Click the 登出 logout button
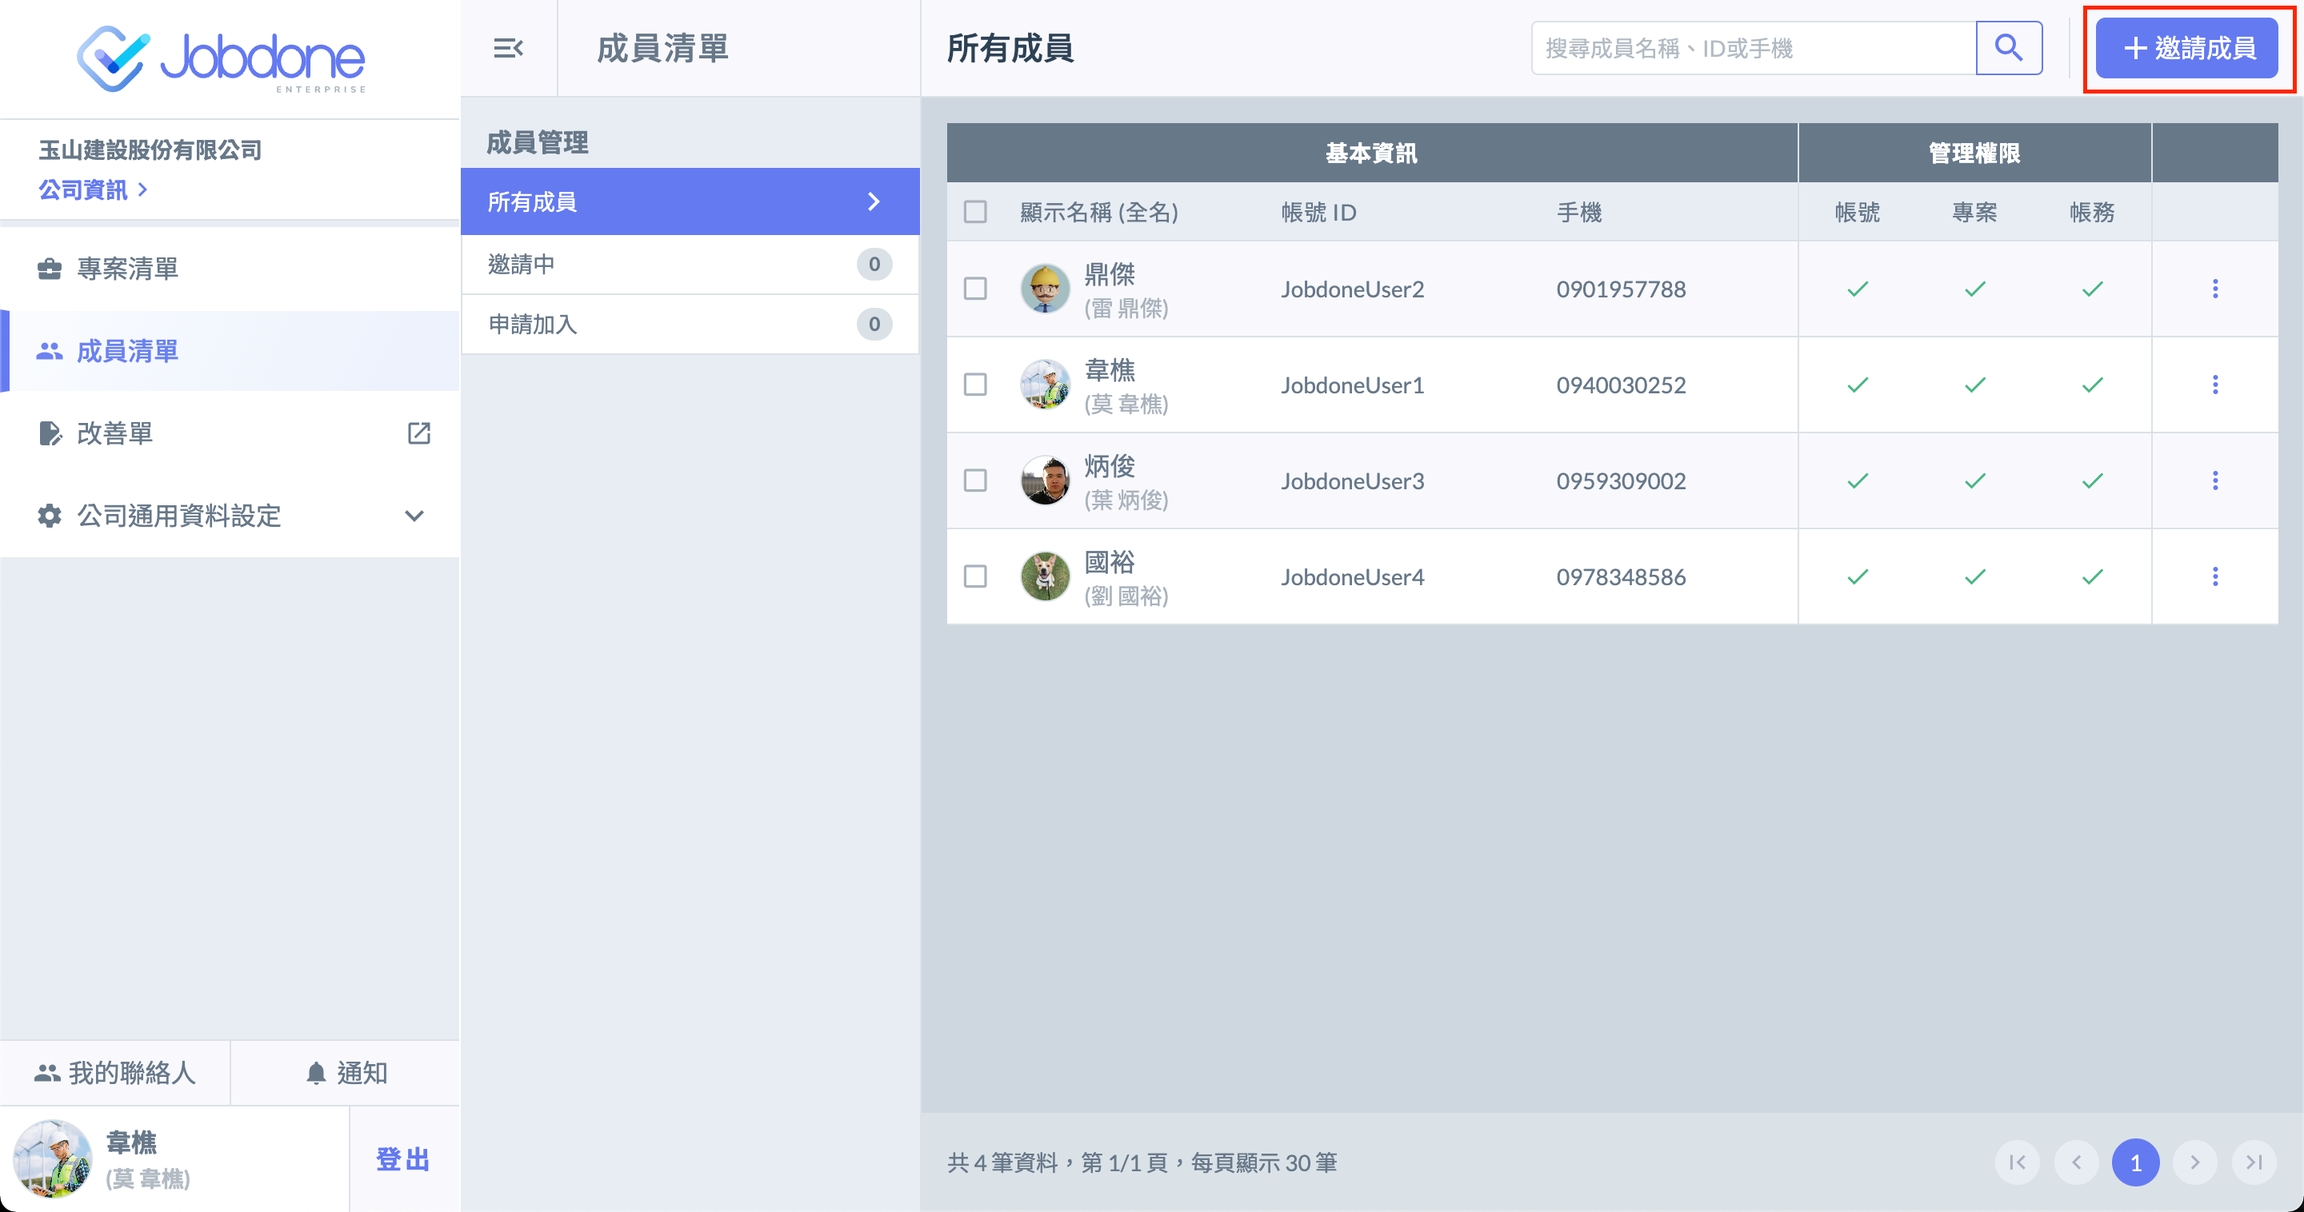The height and width of the screenshot is (1212, 2304). click(403, 1159)
